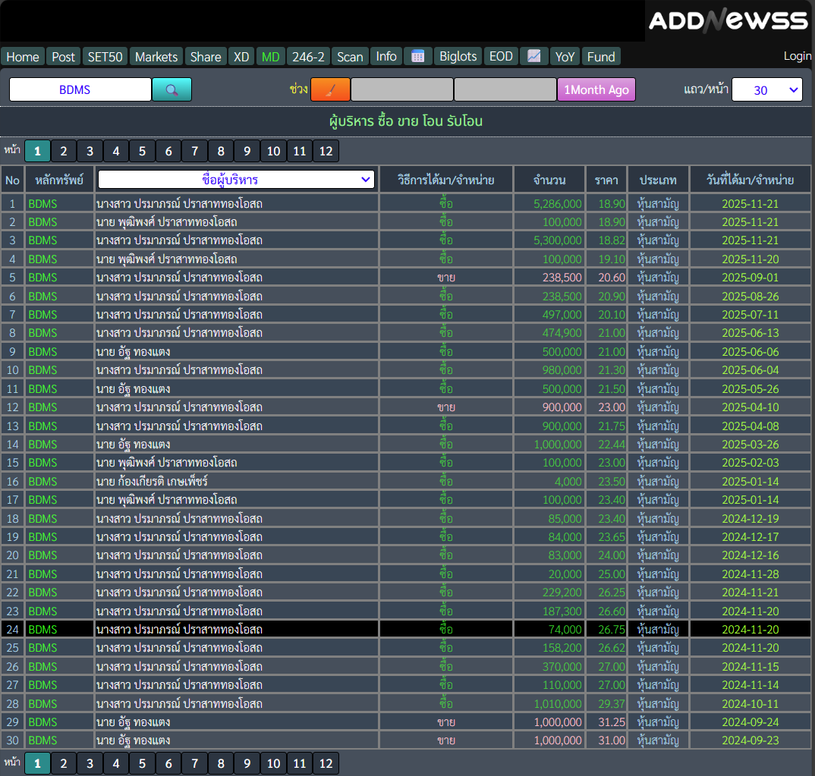The width and height of the screenshot is (815, 776).
Task: Go to page 12 in top pagination
Action: tap(325, 151)
